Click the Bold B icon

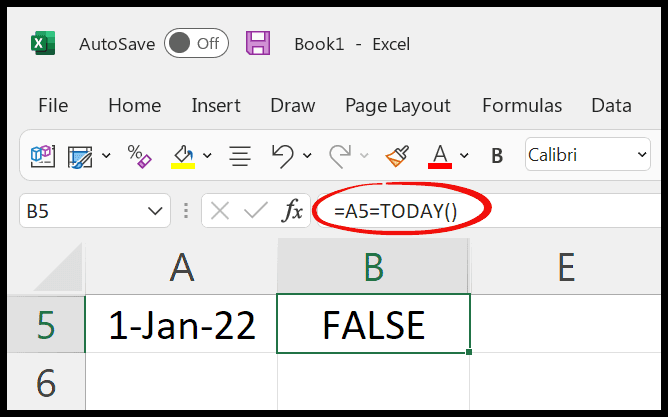click(x=497, y=156)
